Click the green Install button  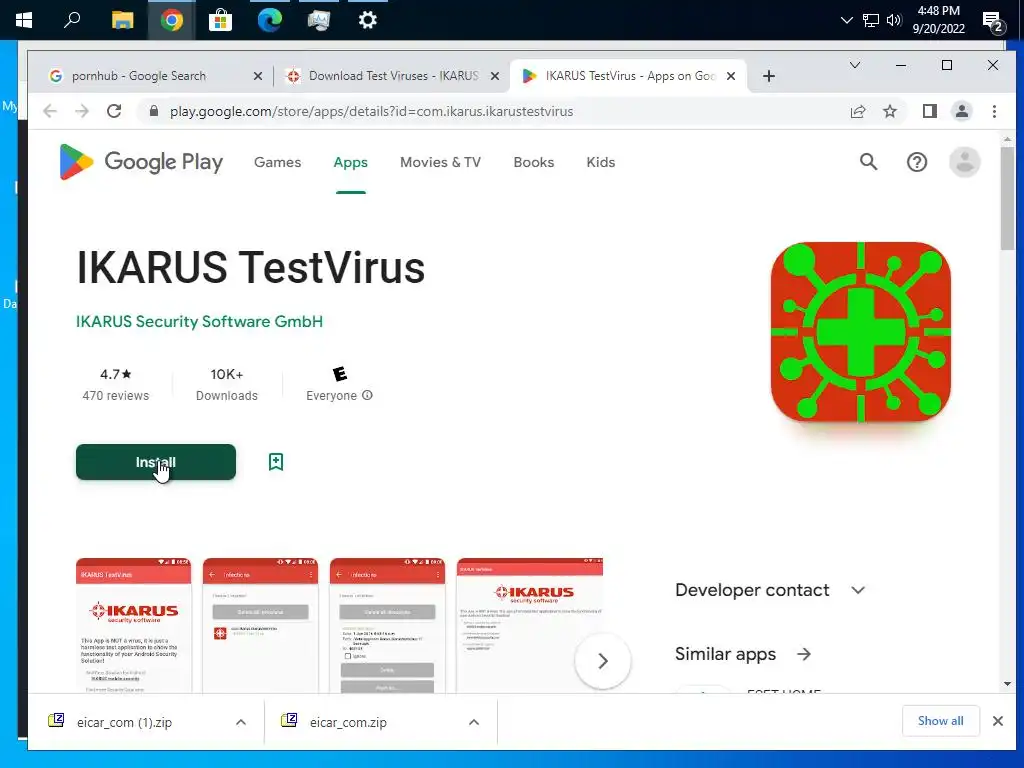tap(155, 462)
